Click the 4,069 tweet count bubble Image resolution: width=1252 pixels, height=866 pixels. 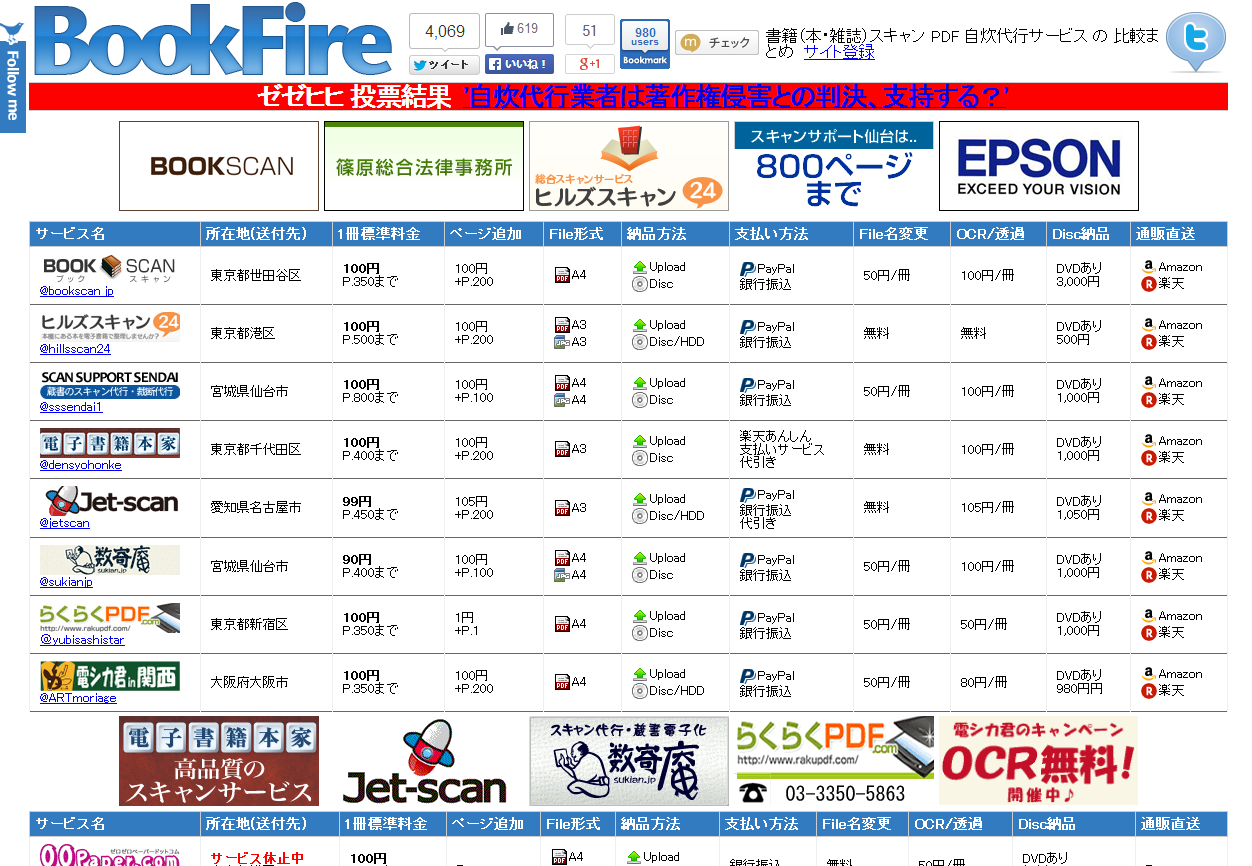coord(444,31)
